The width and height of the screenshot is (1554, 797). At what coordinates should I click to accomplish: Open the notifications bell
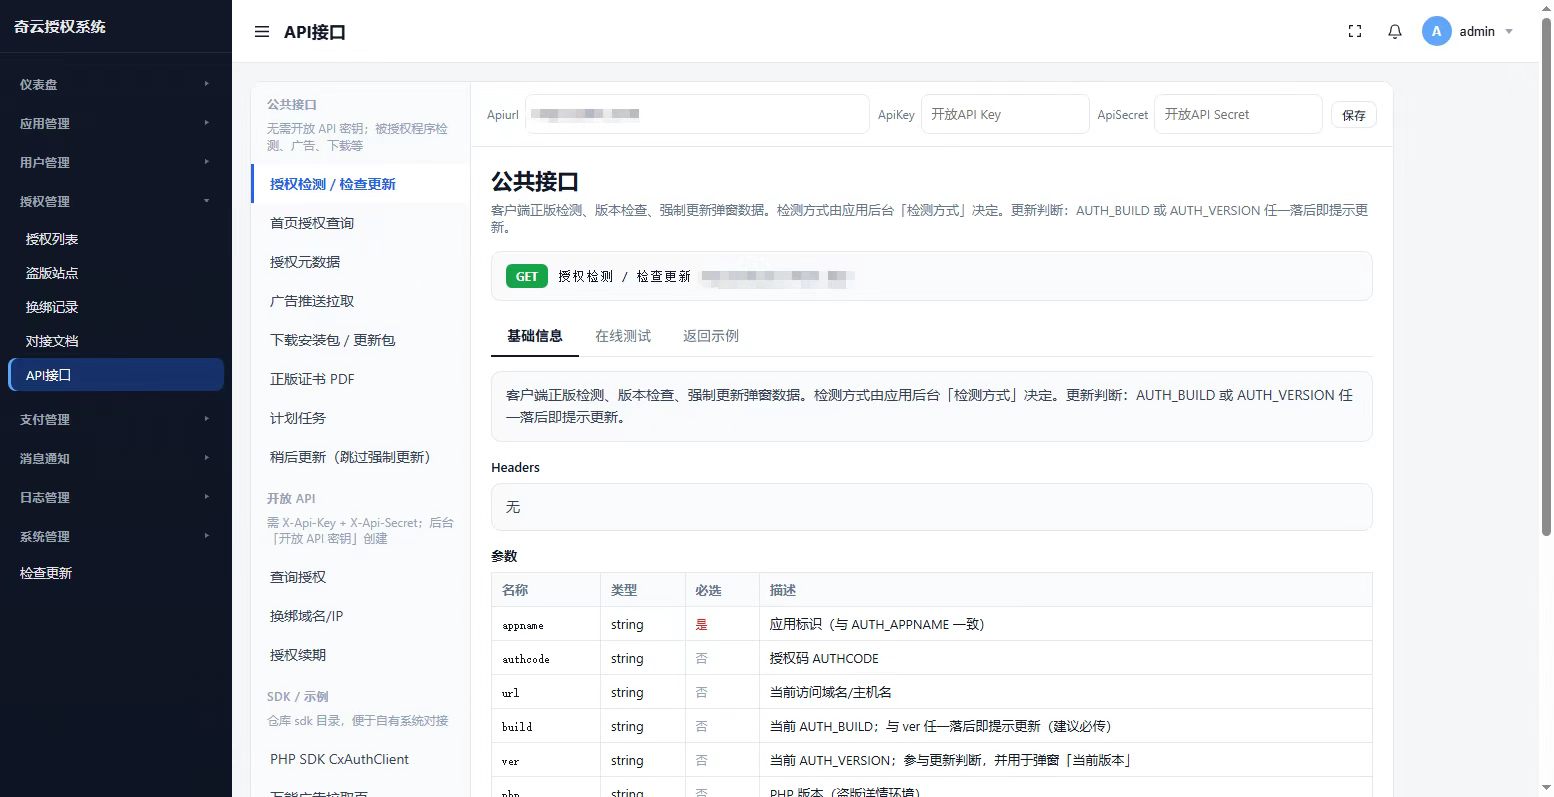pos(1395,32)
